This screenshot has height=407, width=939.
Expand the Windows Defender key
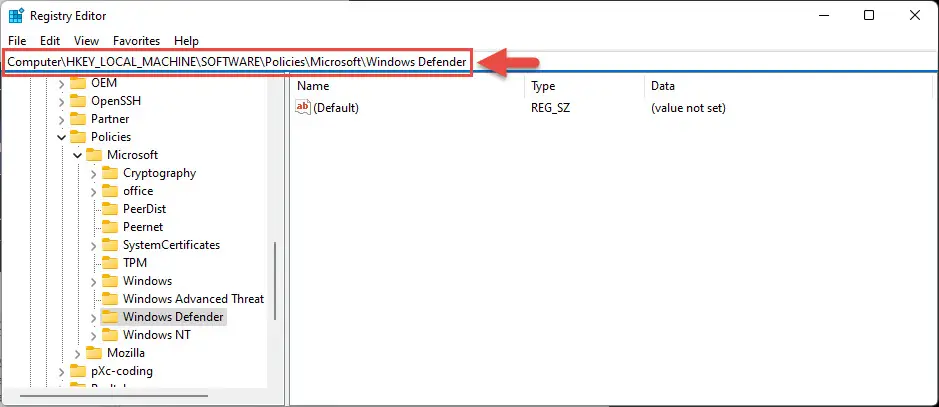click(93, 317)
